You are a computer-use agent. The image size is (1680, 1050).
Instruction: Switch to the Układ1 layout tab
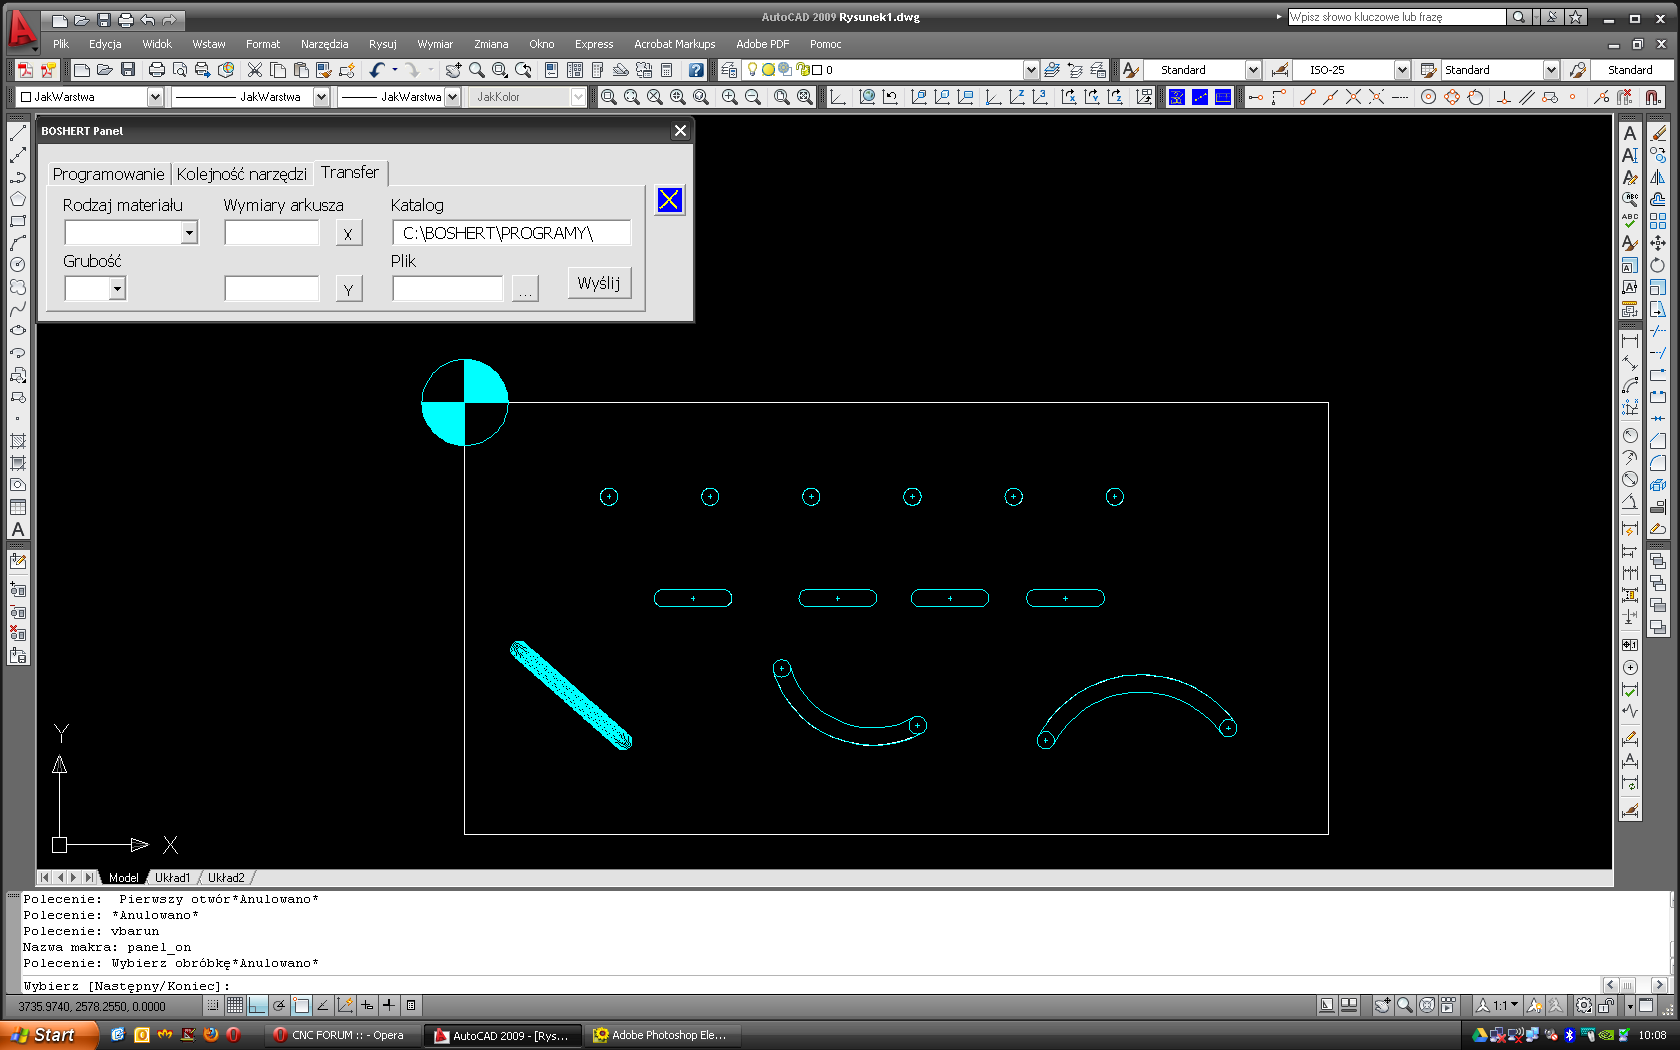[x=172, y=877]
